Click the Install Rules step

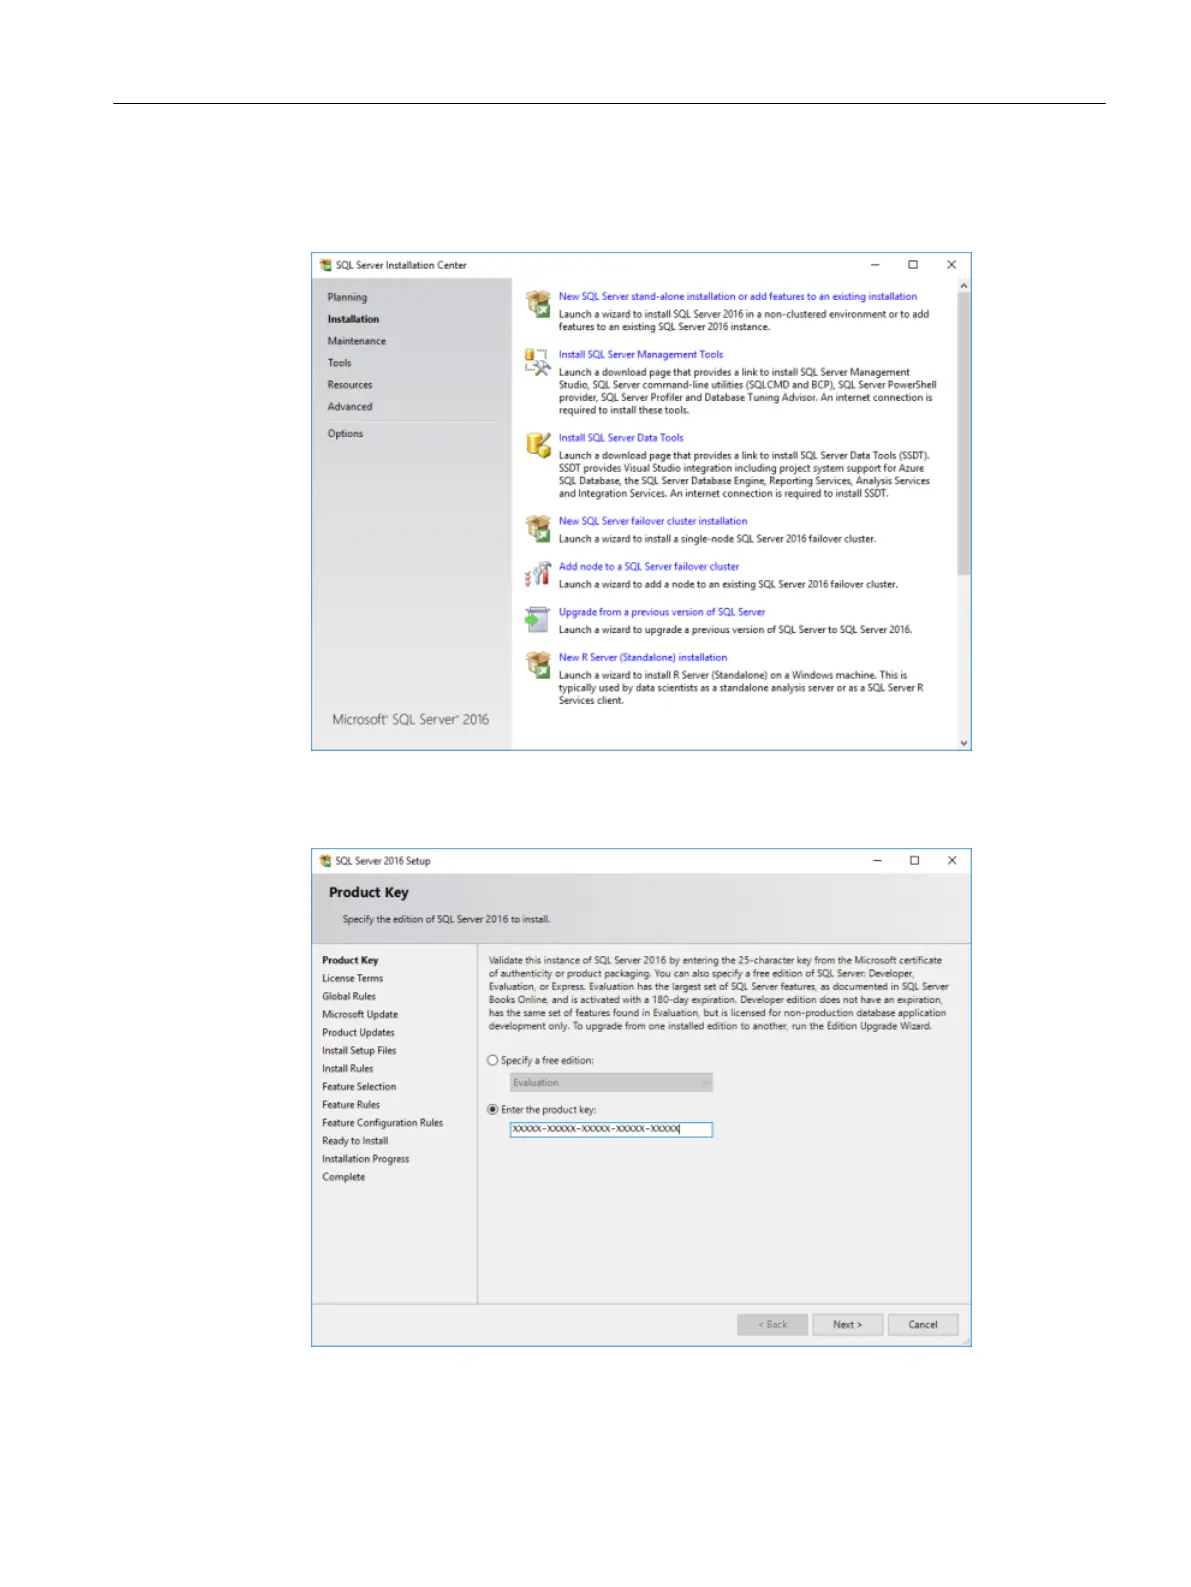[x=347, y=1068]
